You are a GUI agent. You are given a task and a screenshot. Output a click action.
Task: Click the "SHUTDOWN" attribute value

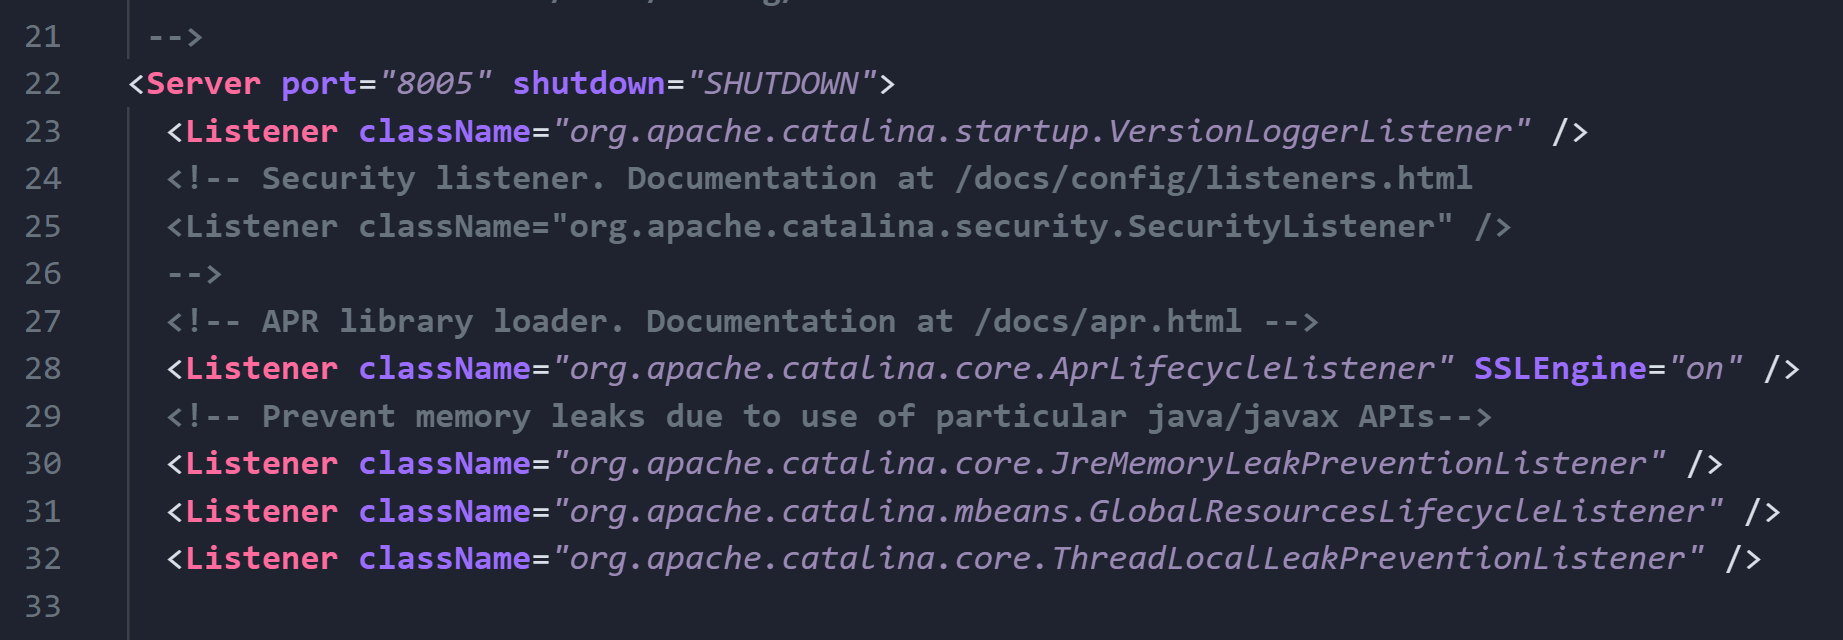pos(781,83)
